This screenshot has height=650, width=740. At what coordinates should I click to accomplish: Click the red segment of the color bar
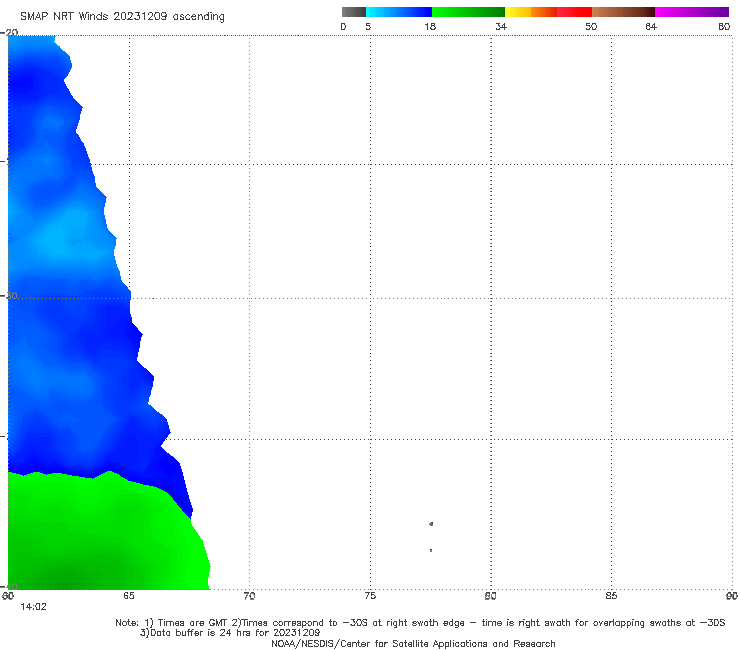574,12
